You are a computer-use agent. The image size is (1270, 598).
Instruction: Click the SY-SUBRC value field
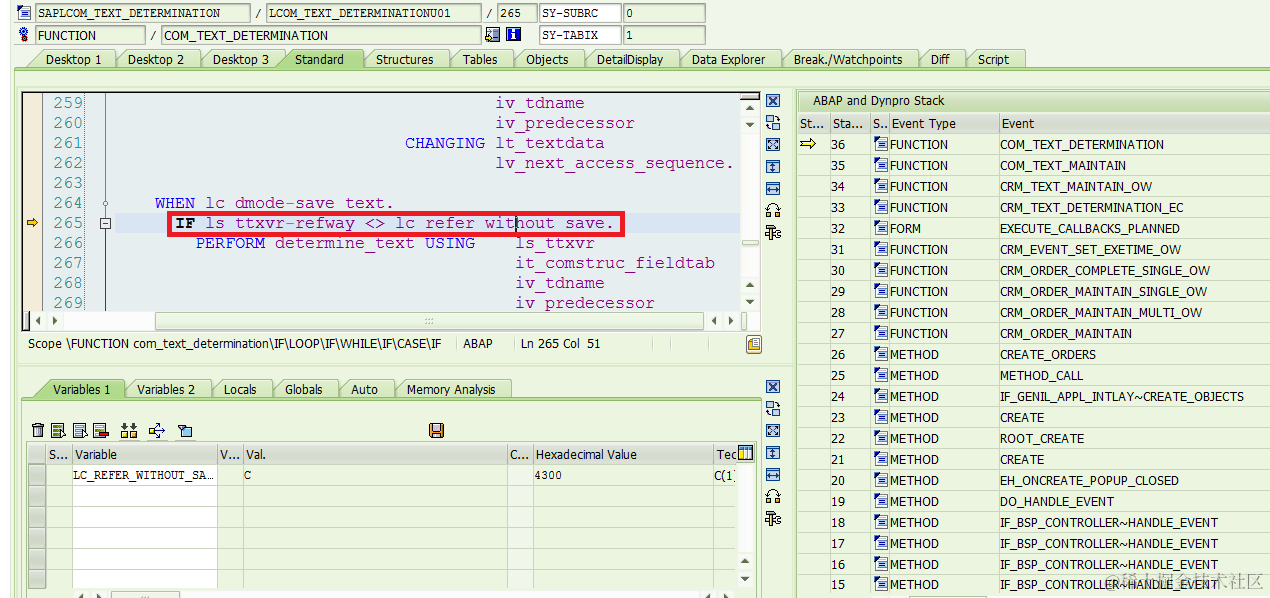pos(664,13)
